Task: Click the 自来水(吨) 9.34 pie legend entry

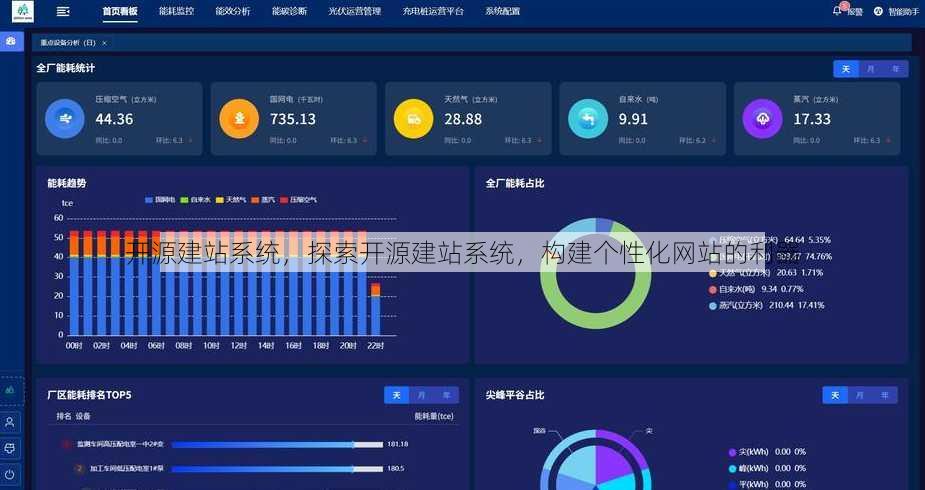Action: (x=756, y=290)
